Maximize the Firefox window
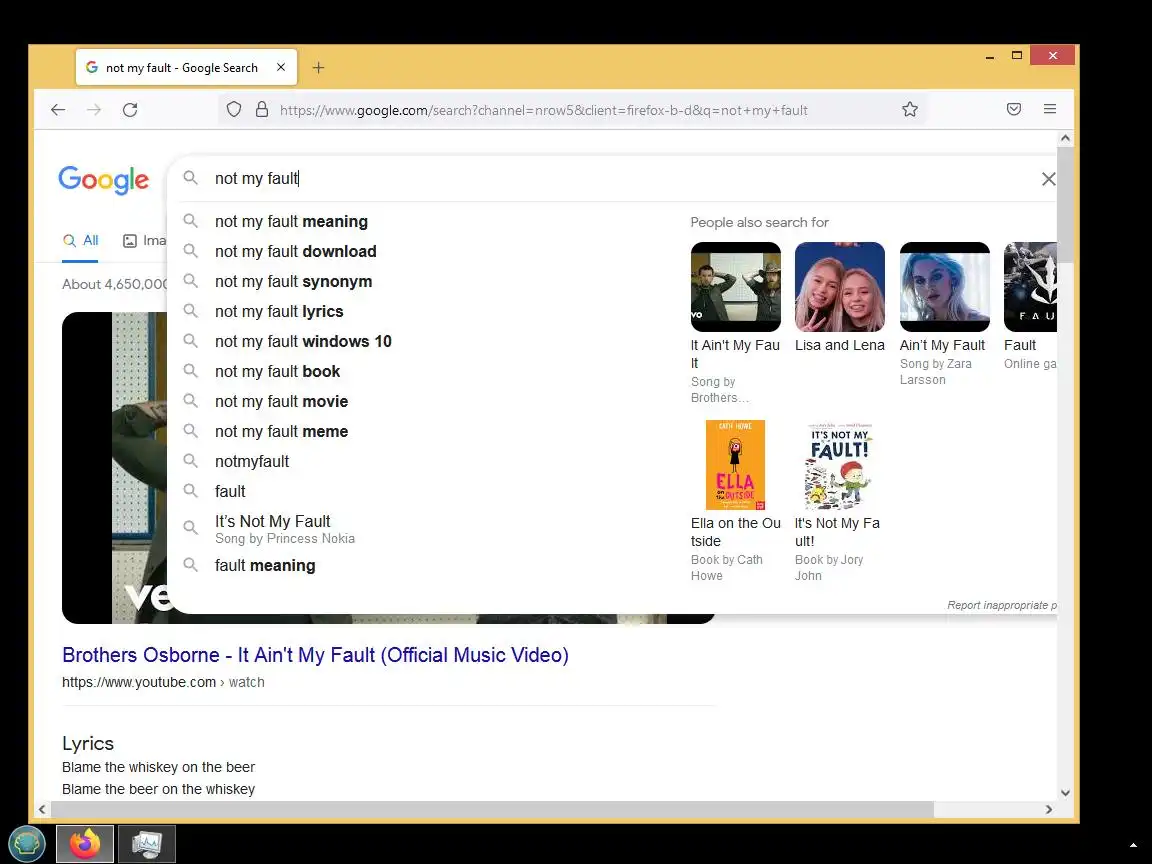The image size is (1152, 864). (x=1017, y=55)
